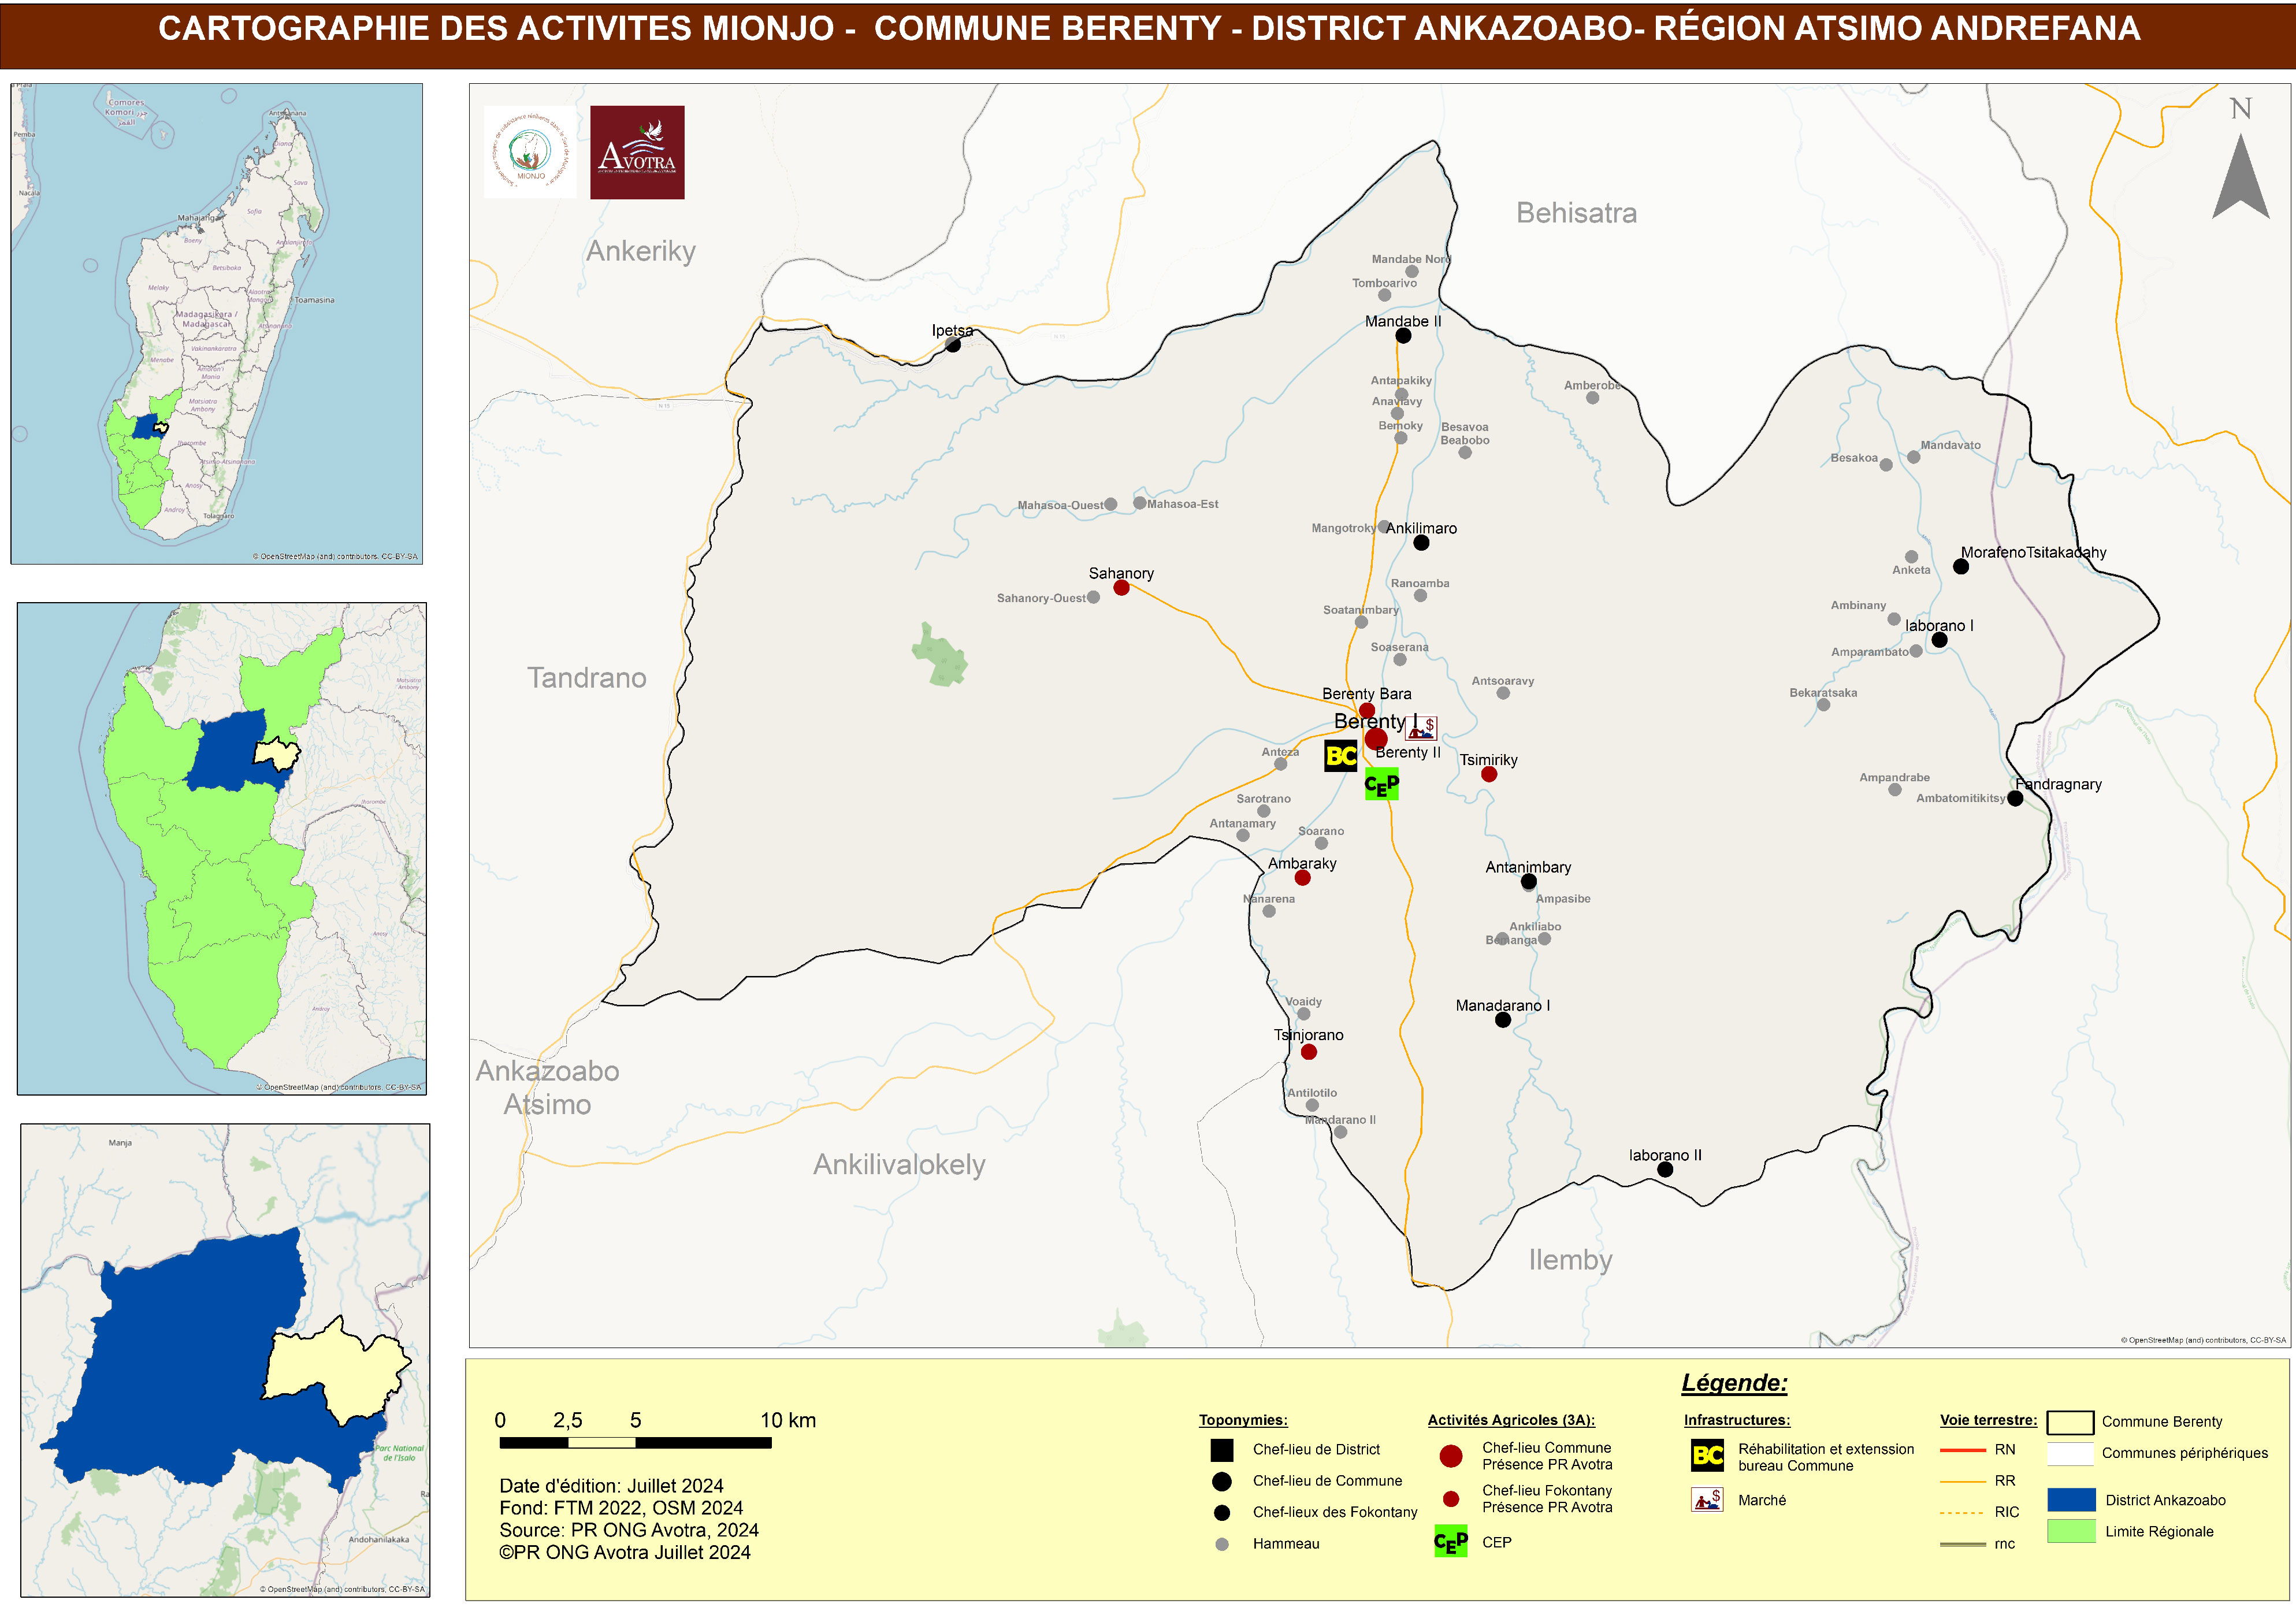
Task: Click the Avotra logo
Action: point(637,152)
